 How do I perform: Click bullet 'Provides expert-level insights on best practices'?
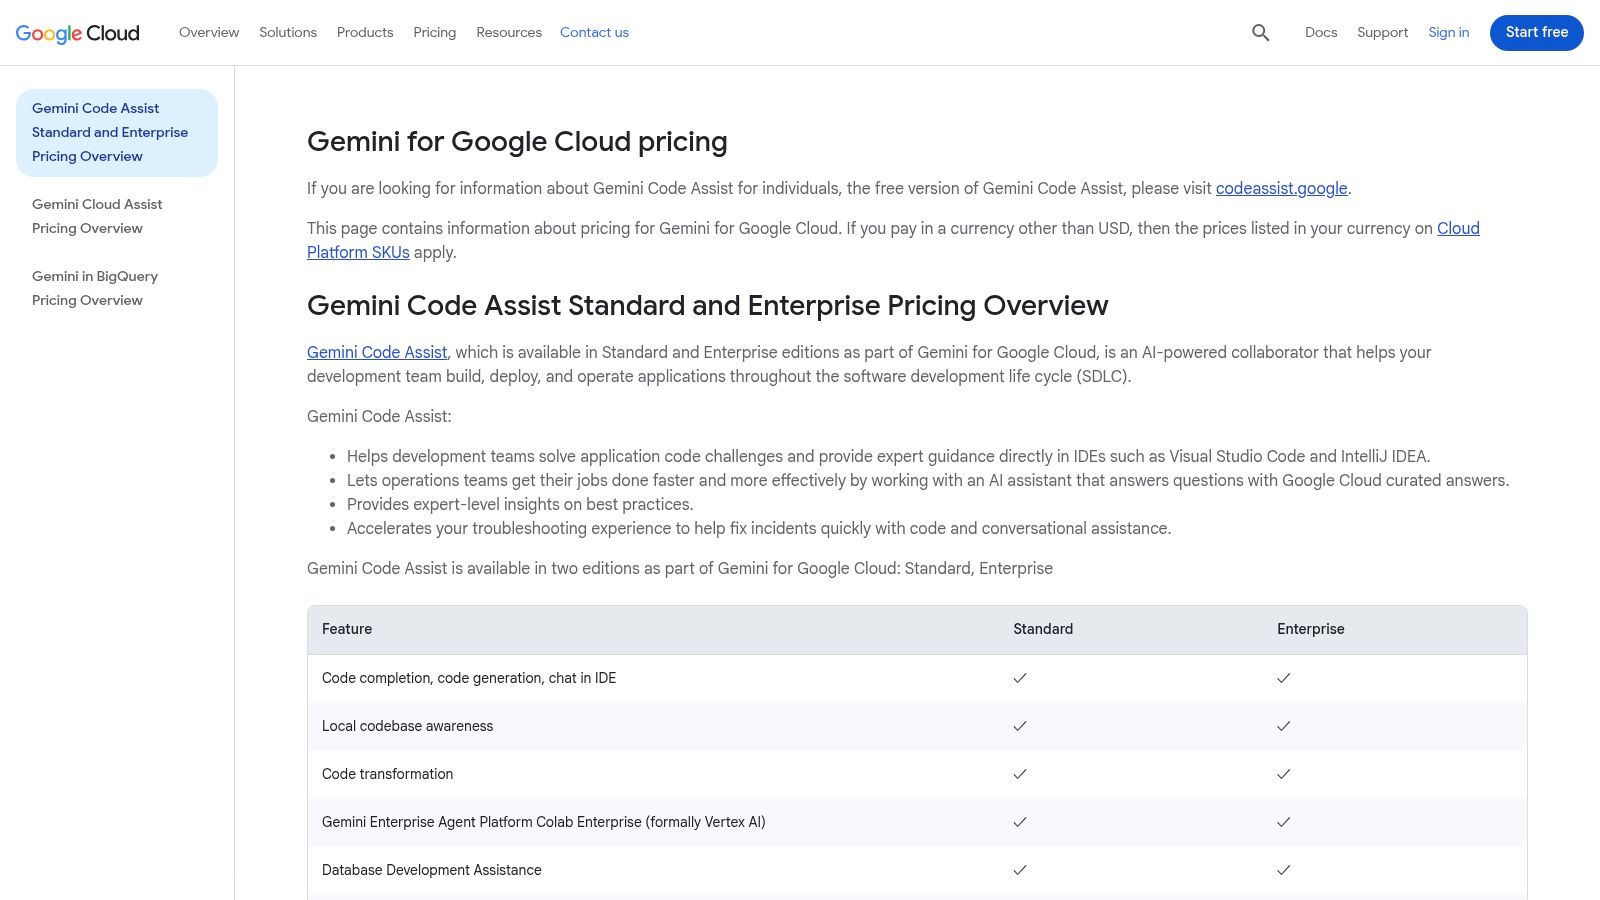tap(520, 504)
